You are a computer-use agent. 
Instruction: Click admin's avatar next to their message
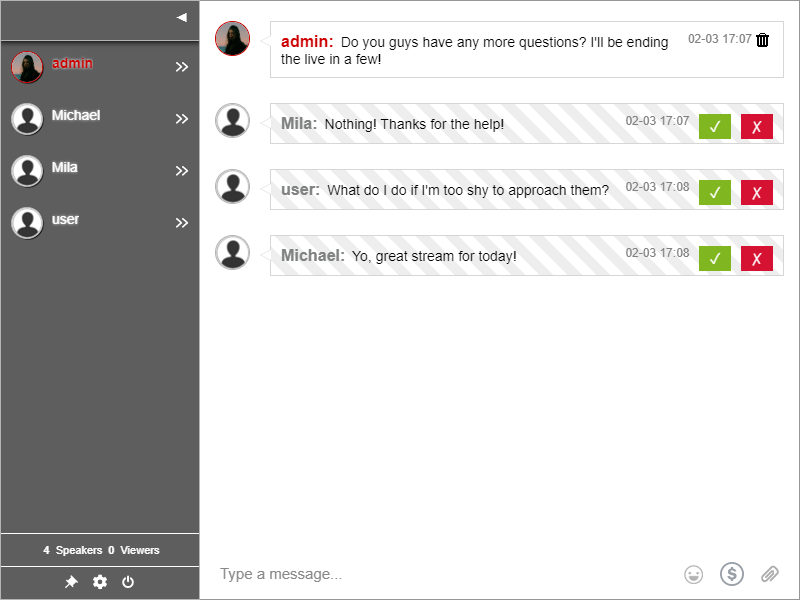[x=233, y=38]
